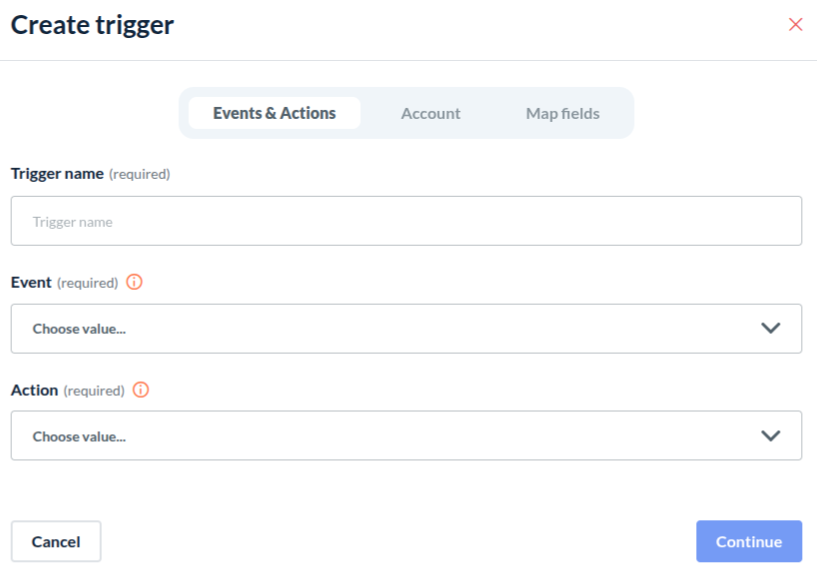Click '(required)' text next to Trigger name

click(x=139, y=174)
